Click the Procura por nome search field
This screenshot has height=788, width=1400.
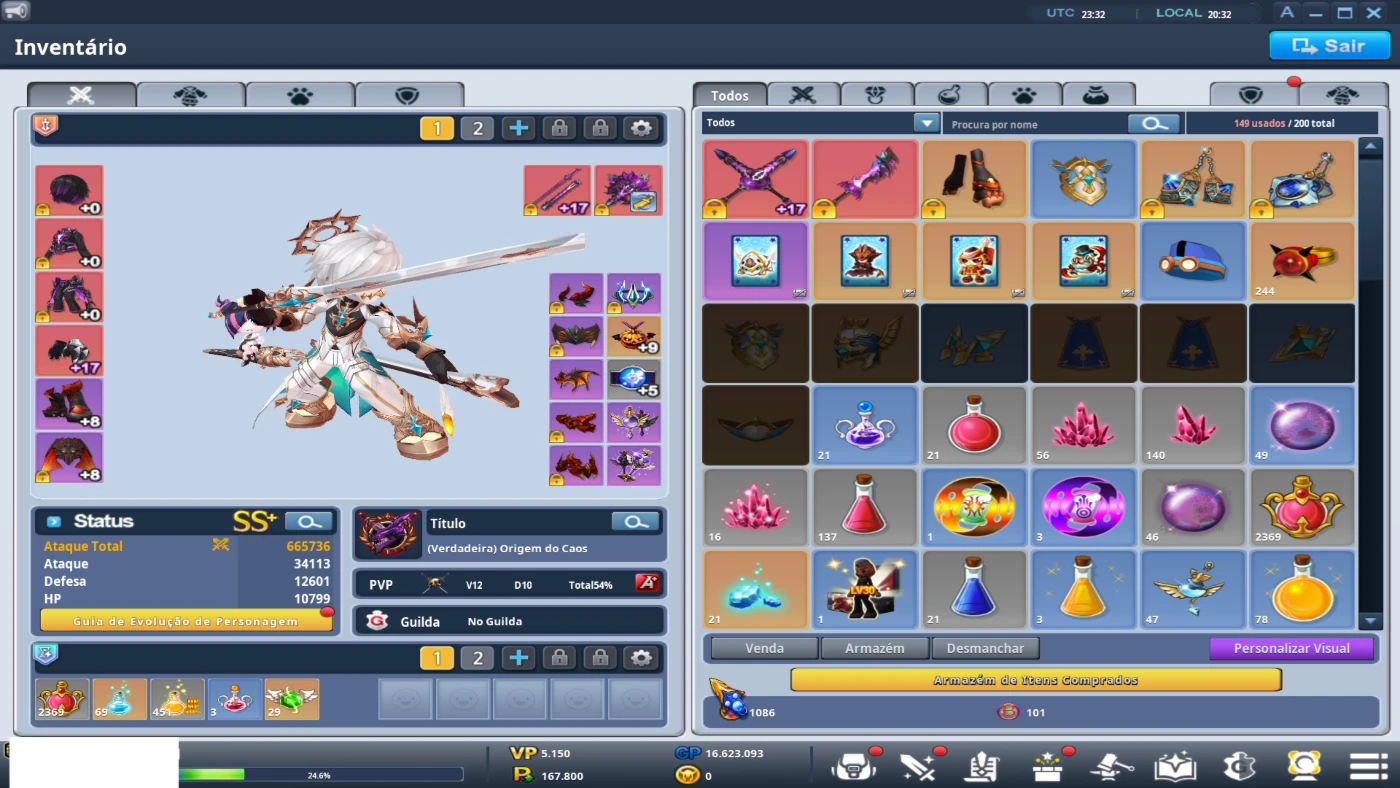coord(1036,124)
